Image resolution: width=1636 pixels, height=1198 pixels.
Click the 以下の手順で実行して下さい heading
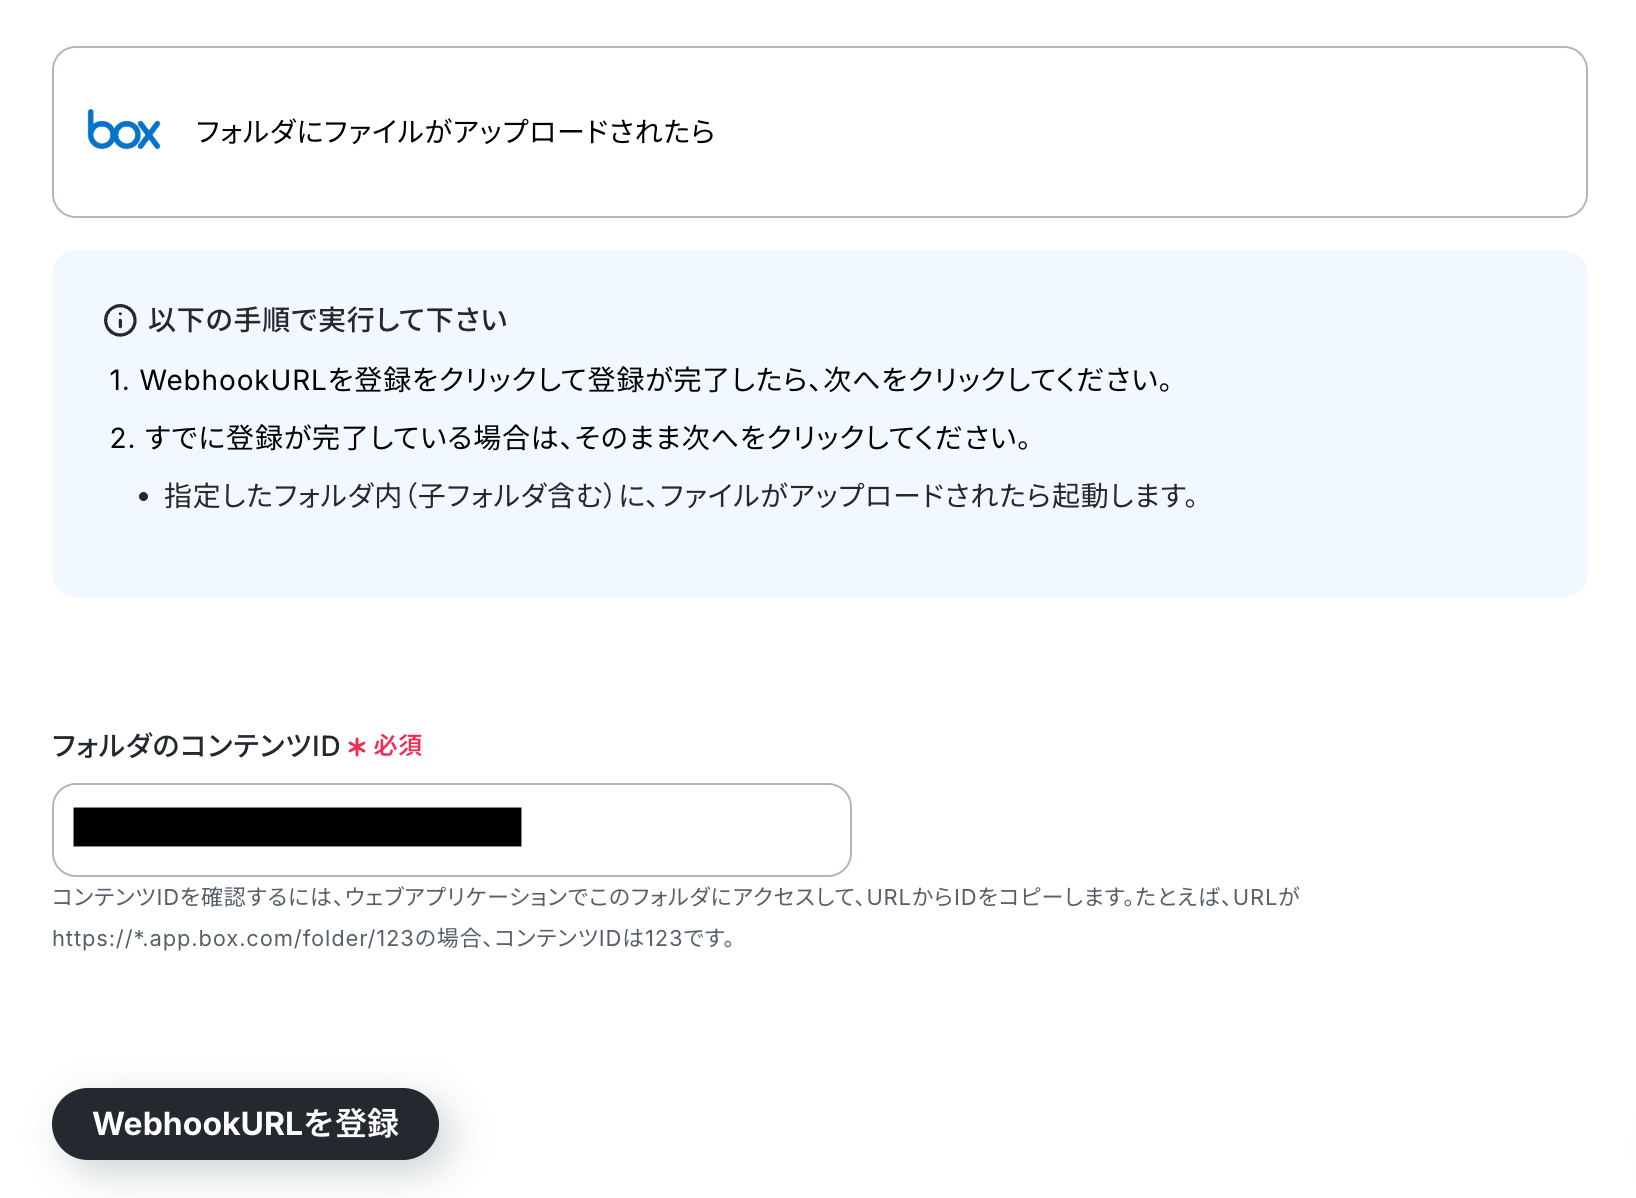pos(328,320)
